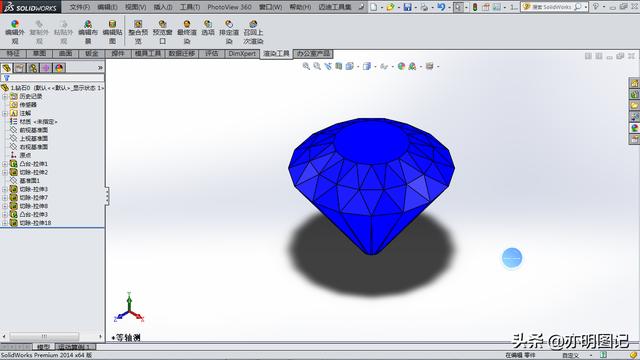Open the Preview Window (预览窗口) tool
This screenshot has width=640, height=360.
pos(162,31)
